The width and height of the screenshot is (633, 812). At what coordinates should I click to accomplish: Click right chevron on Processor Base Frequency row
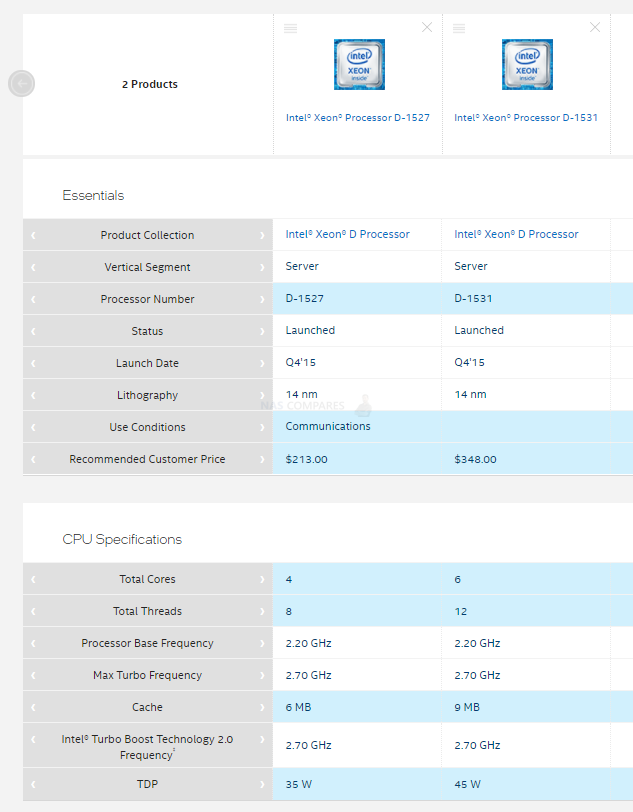click(262, 644)
